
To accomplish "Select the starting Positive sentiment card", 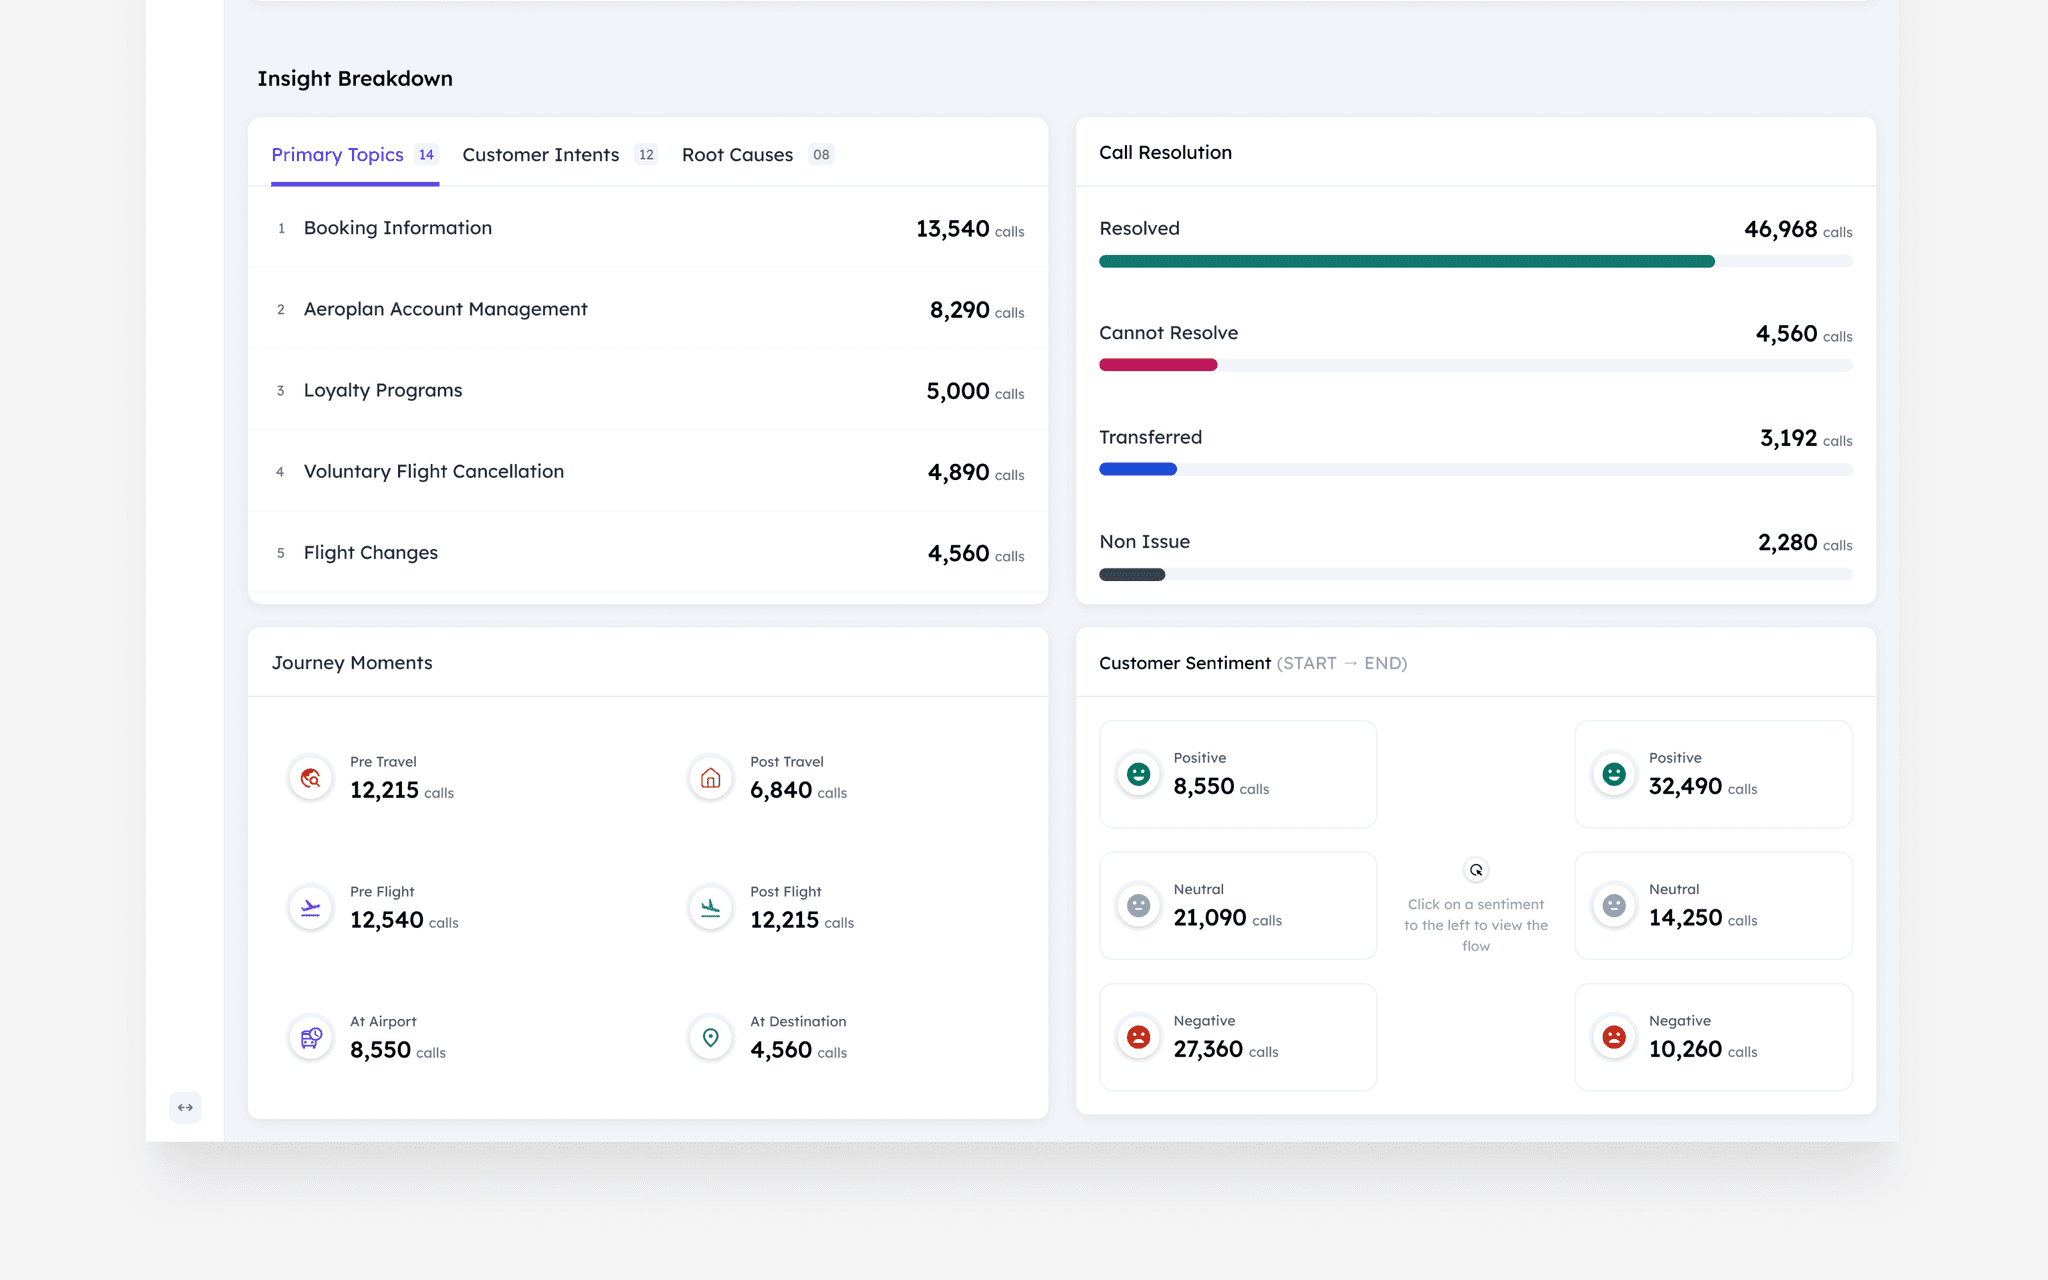I will pos(1237,774).
